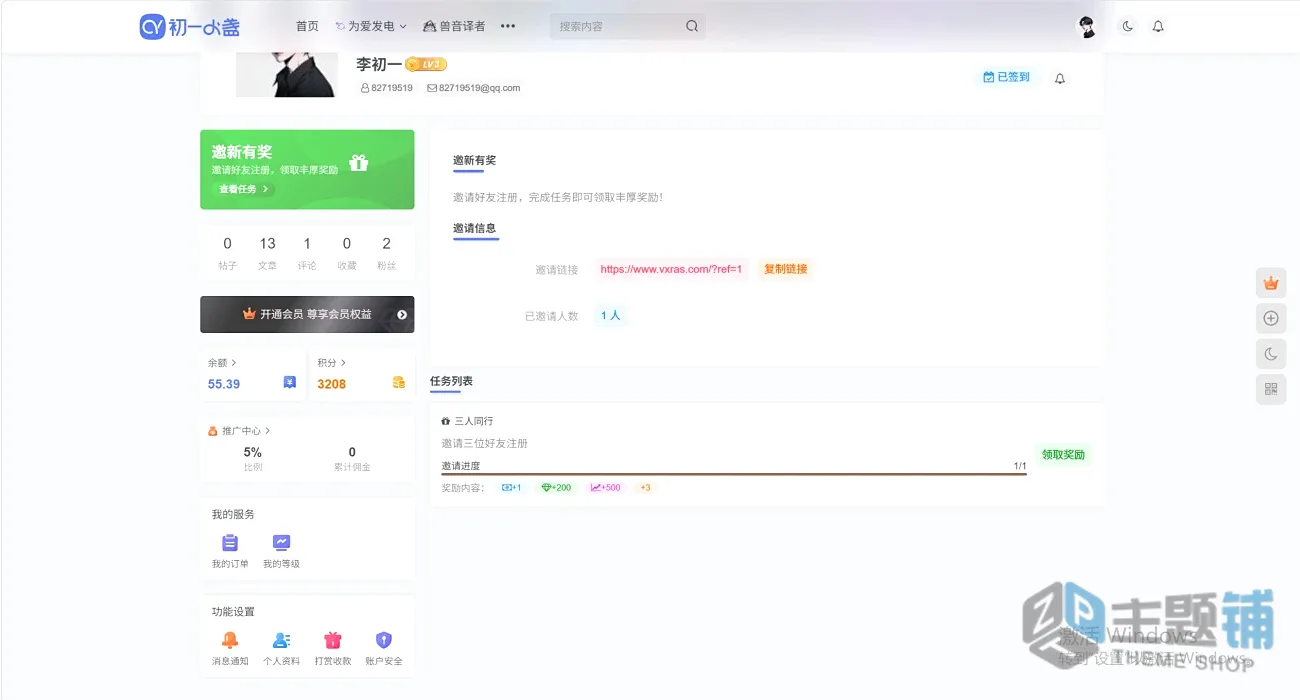Expand the 为爱发电 dropdown menu

click(371, 26)
